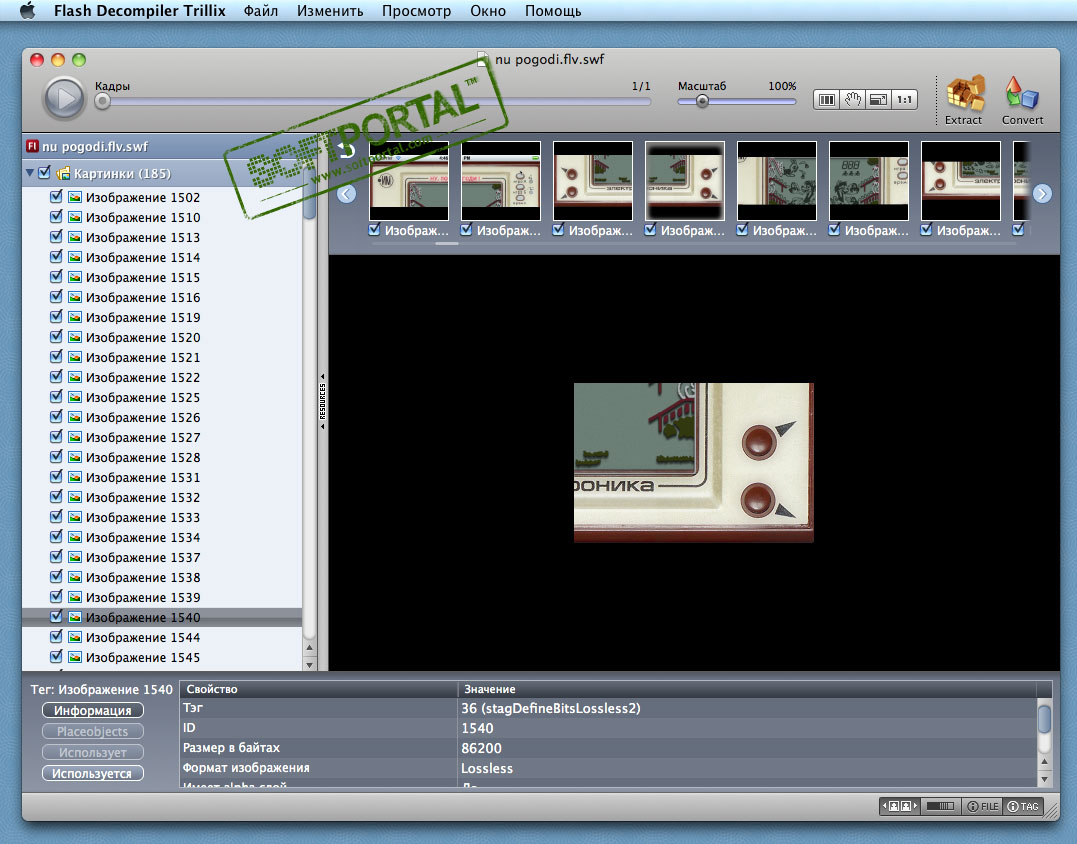The width and height of the screenshot is (1077, 844).
Task: Click the Используется button
Action: 93,773
